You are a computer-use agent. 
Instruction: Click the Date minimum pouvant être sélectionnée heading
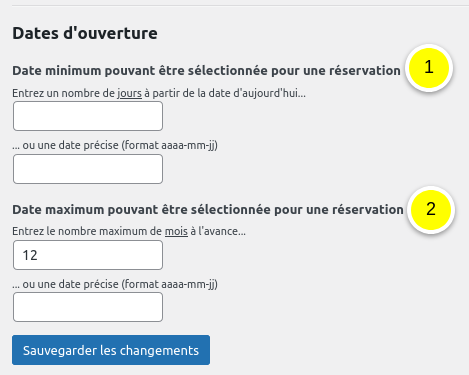tap(206, 71)
